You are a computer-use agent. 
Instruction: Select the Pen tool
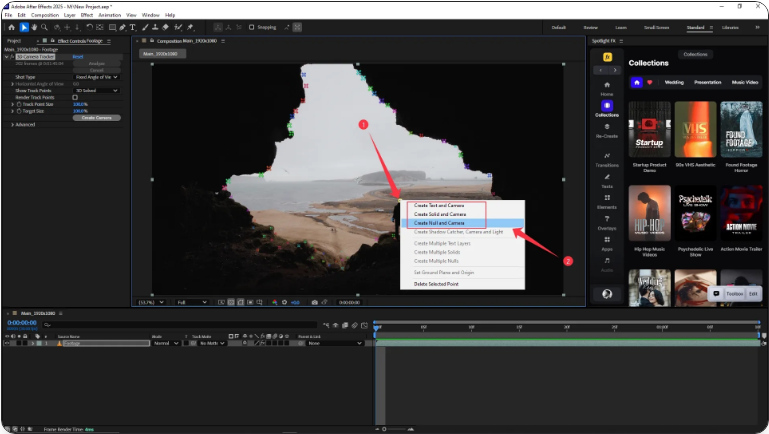click(x=120, y=27)
